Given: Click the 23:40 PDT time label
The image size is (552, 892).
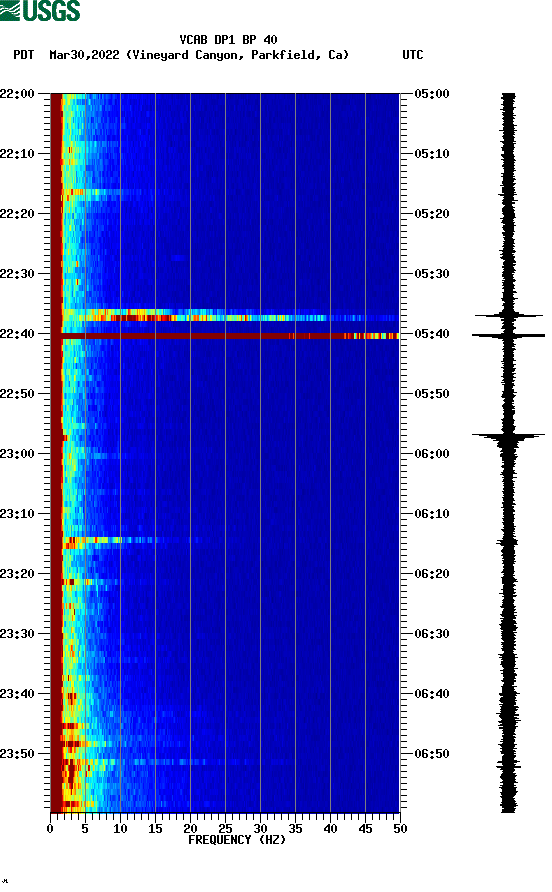Looking at the screenshot, I should click(x=17, y=693).
